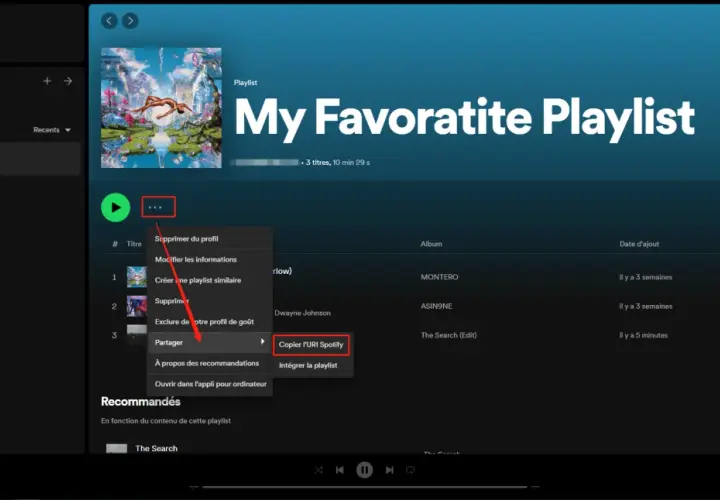Click the Date d'ajout column header

[x=639, y=244]
